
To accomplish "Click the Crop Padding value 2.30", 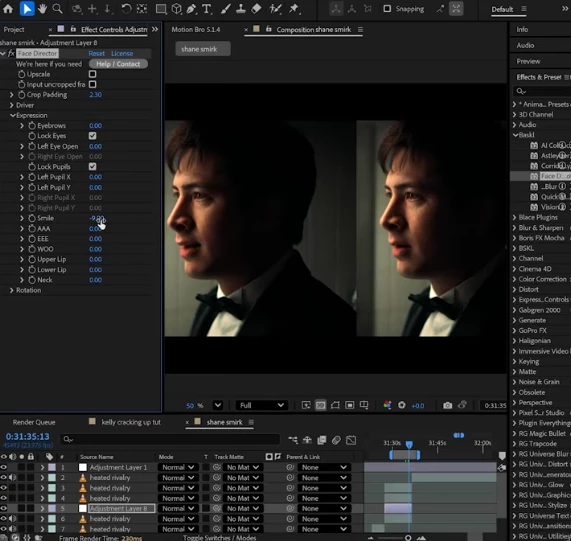I will pos(95,95).
